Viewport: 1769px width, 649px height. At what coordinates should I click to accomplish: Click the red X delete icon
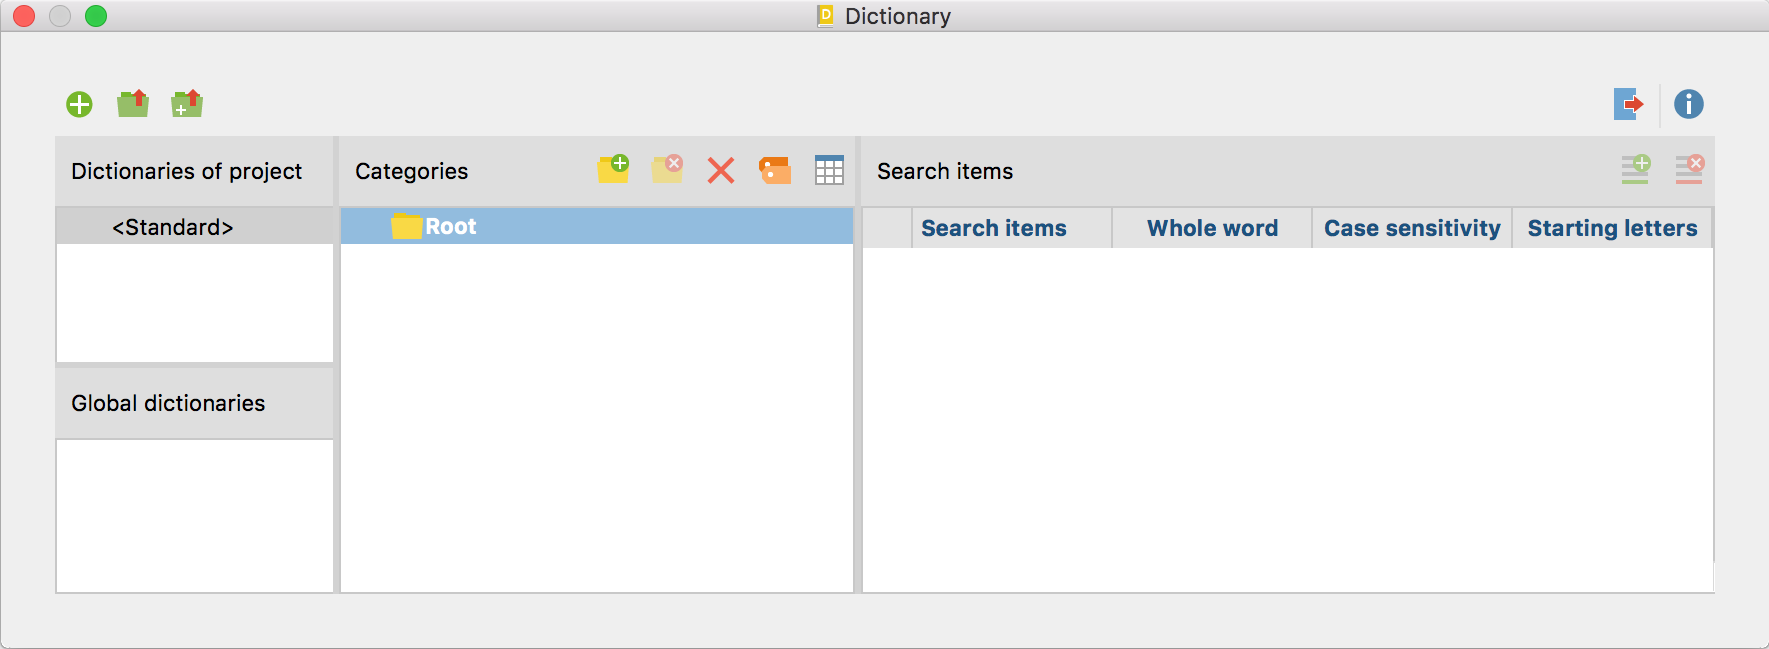coord(721,170)
